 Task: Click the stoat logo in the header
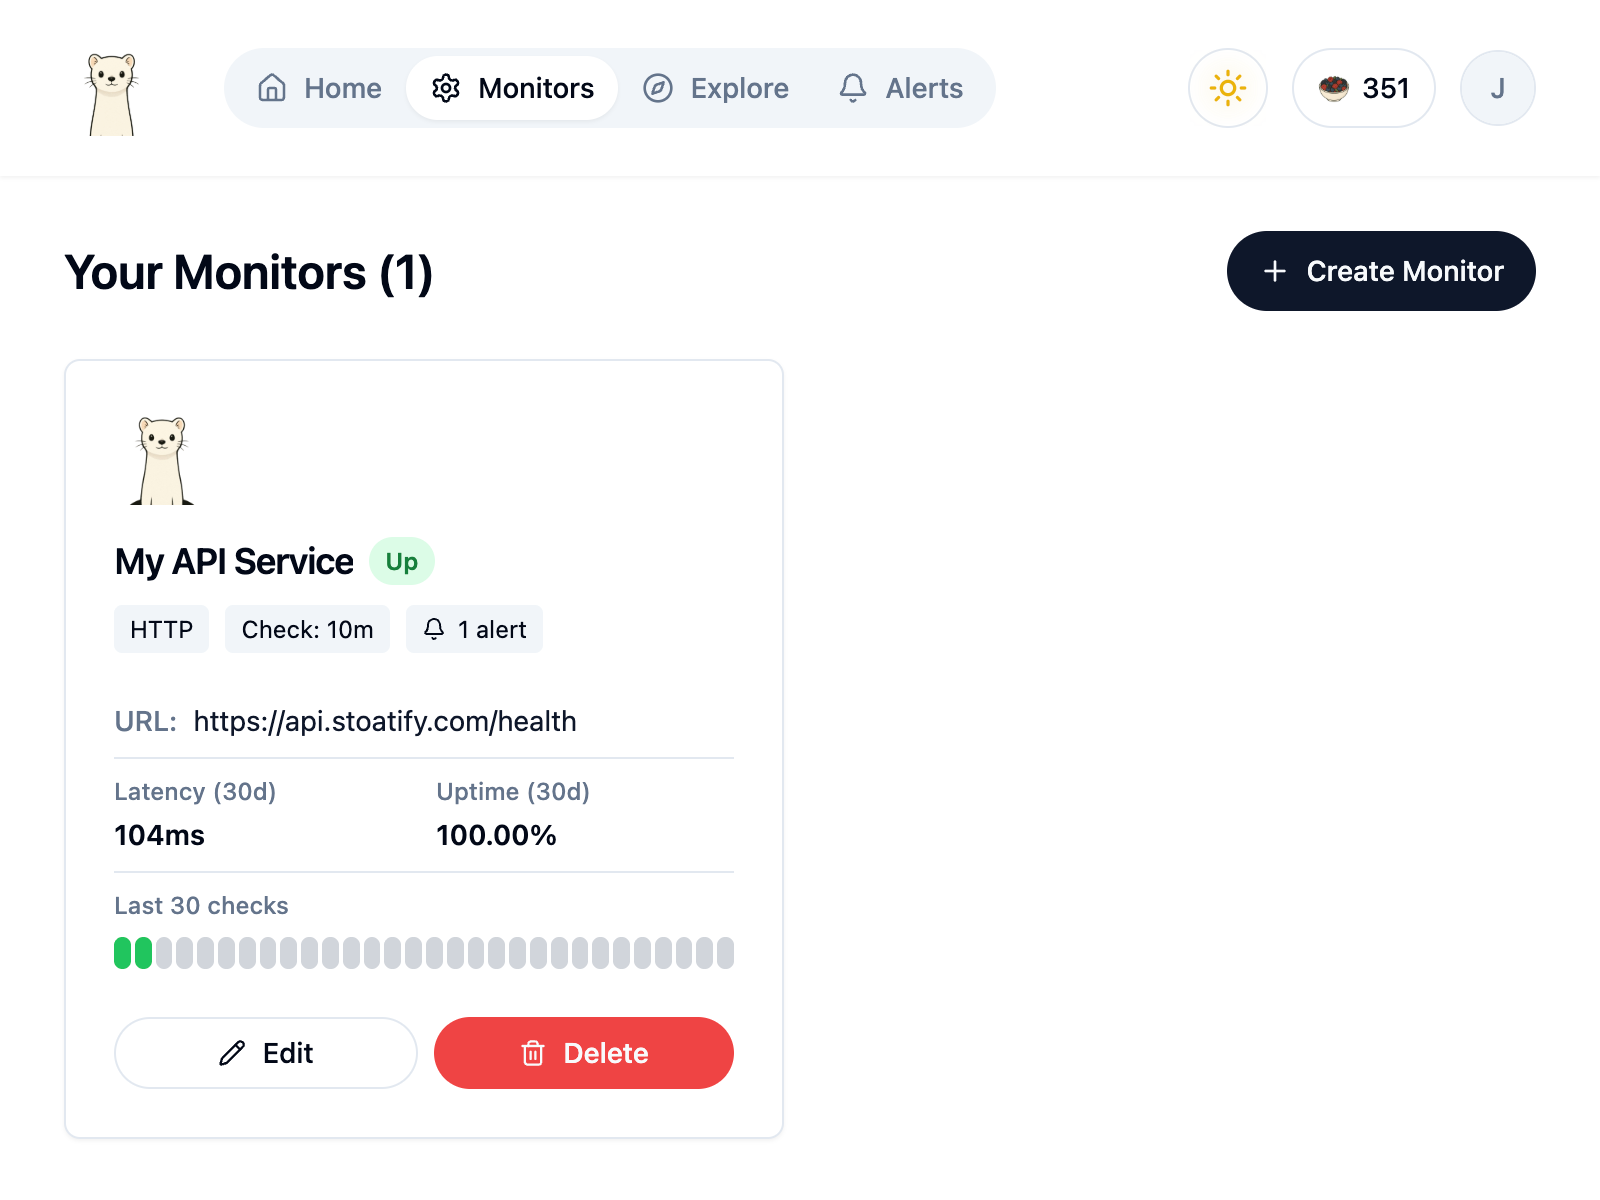pos(111,93)
